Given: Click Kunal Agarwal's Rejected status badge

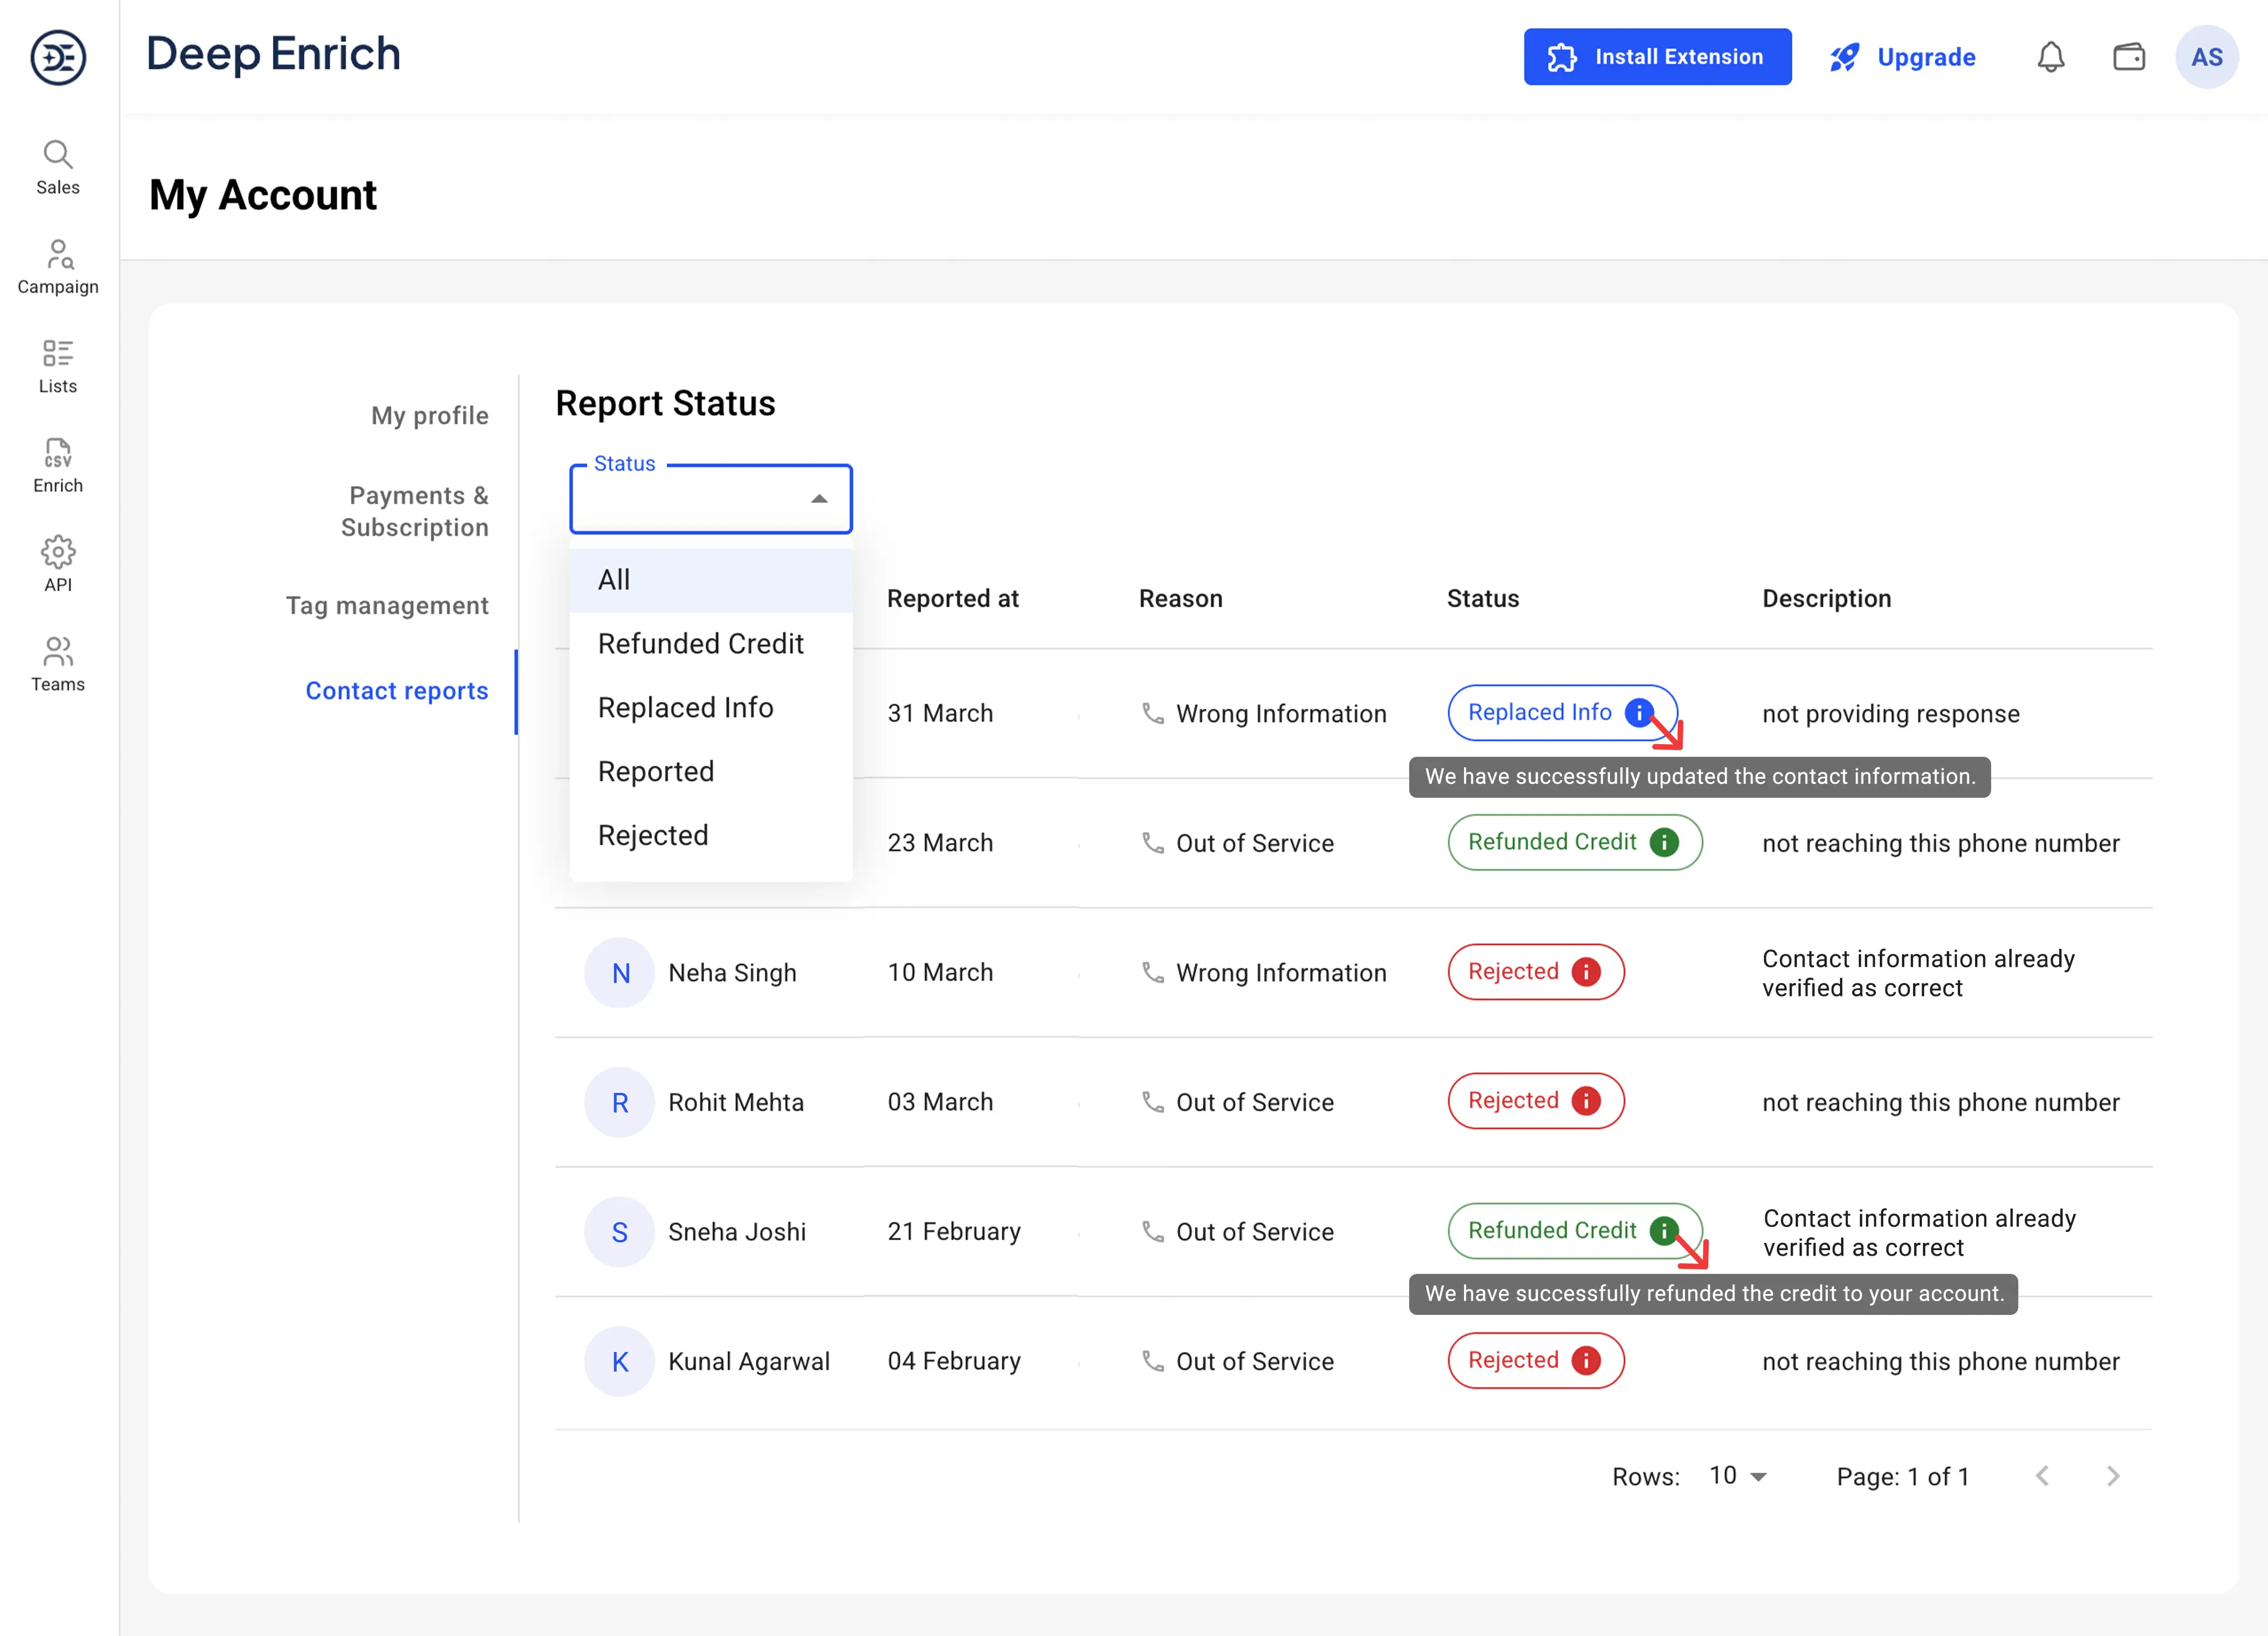Looking at the screenshot, I should (1536, 1360).
